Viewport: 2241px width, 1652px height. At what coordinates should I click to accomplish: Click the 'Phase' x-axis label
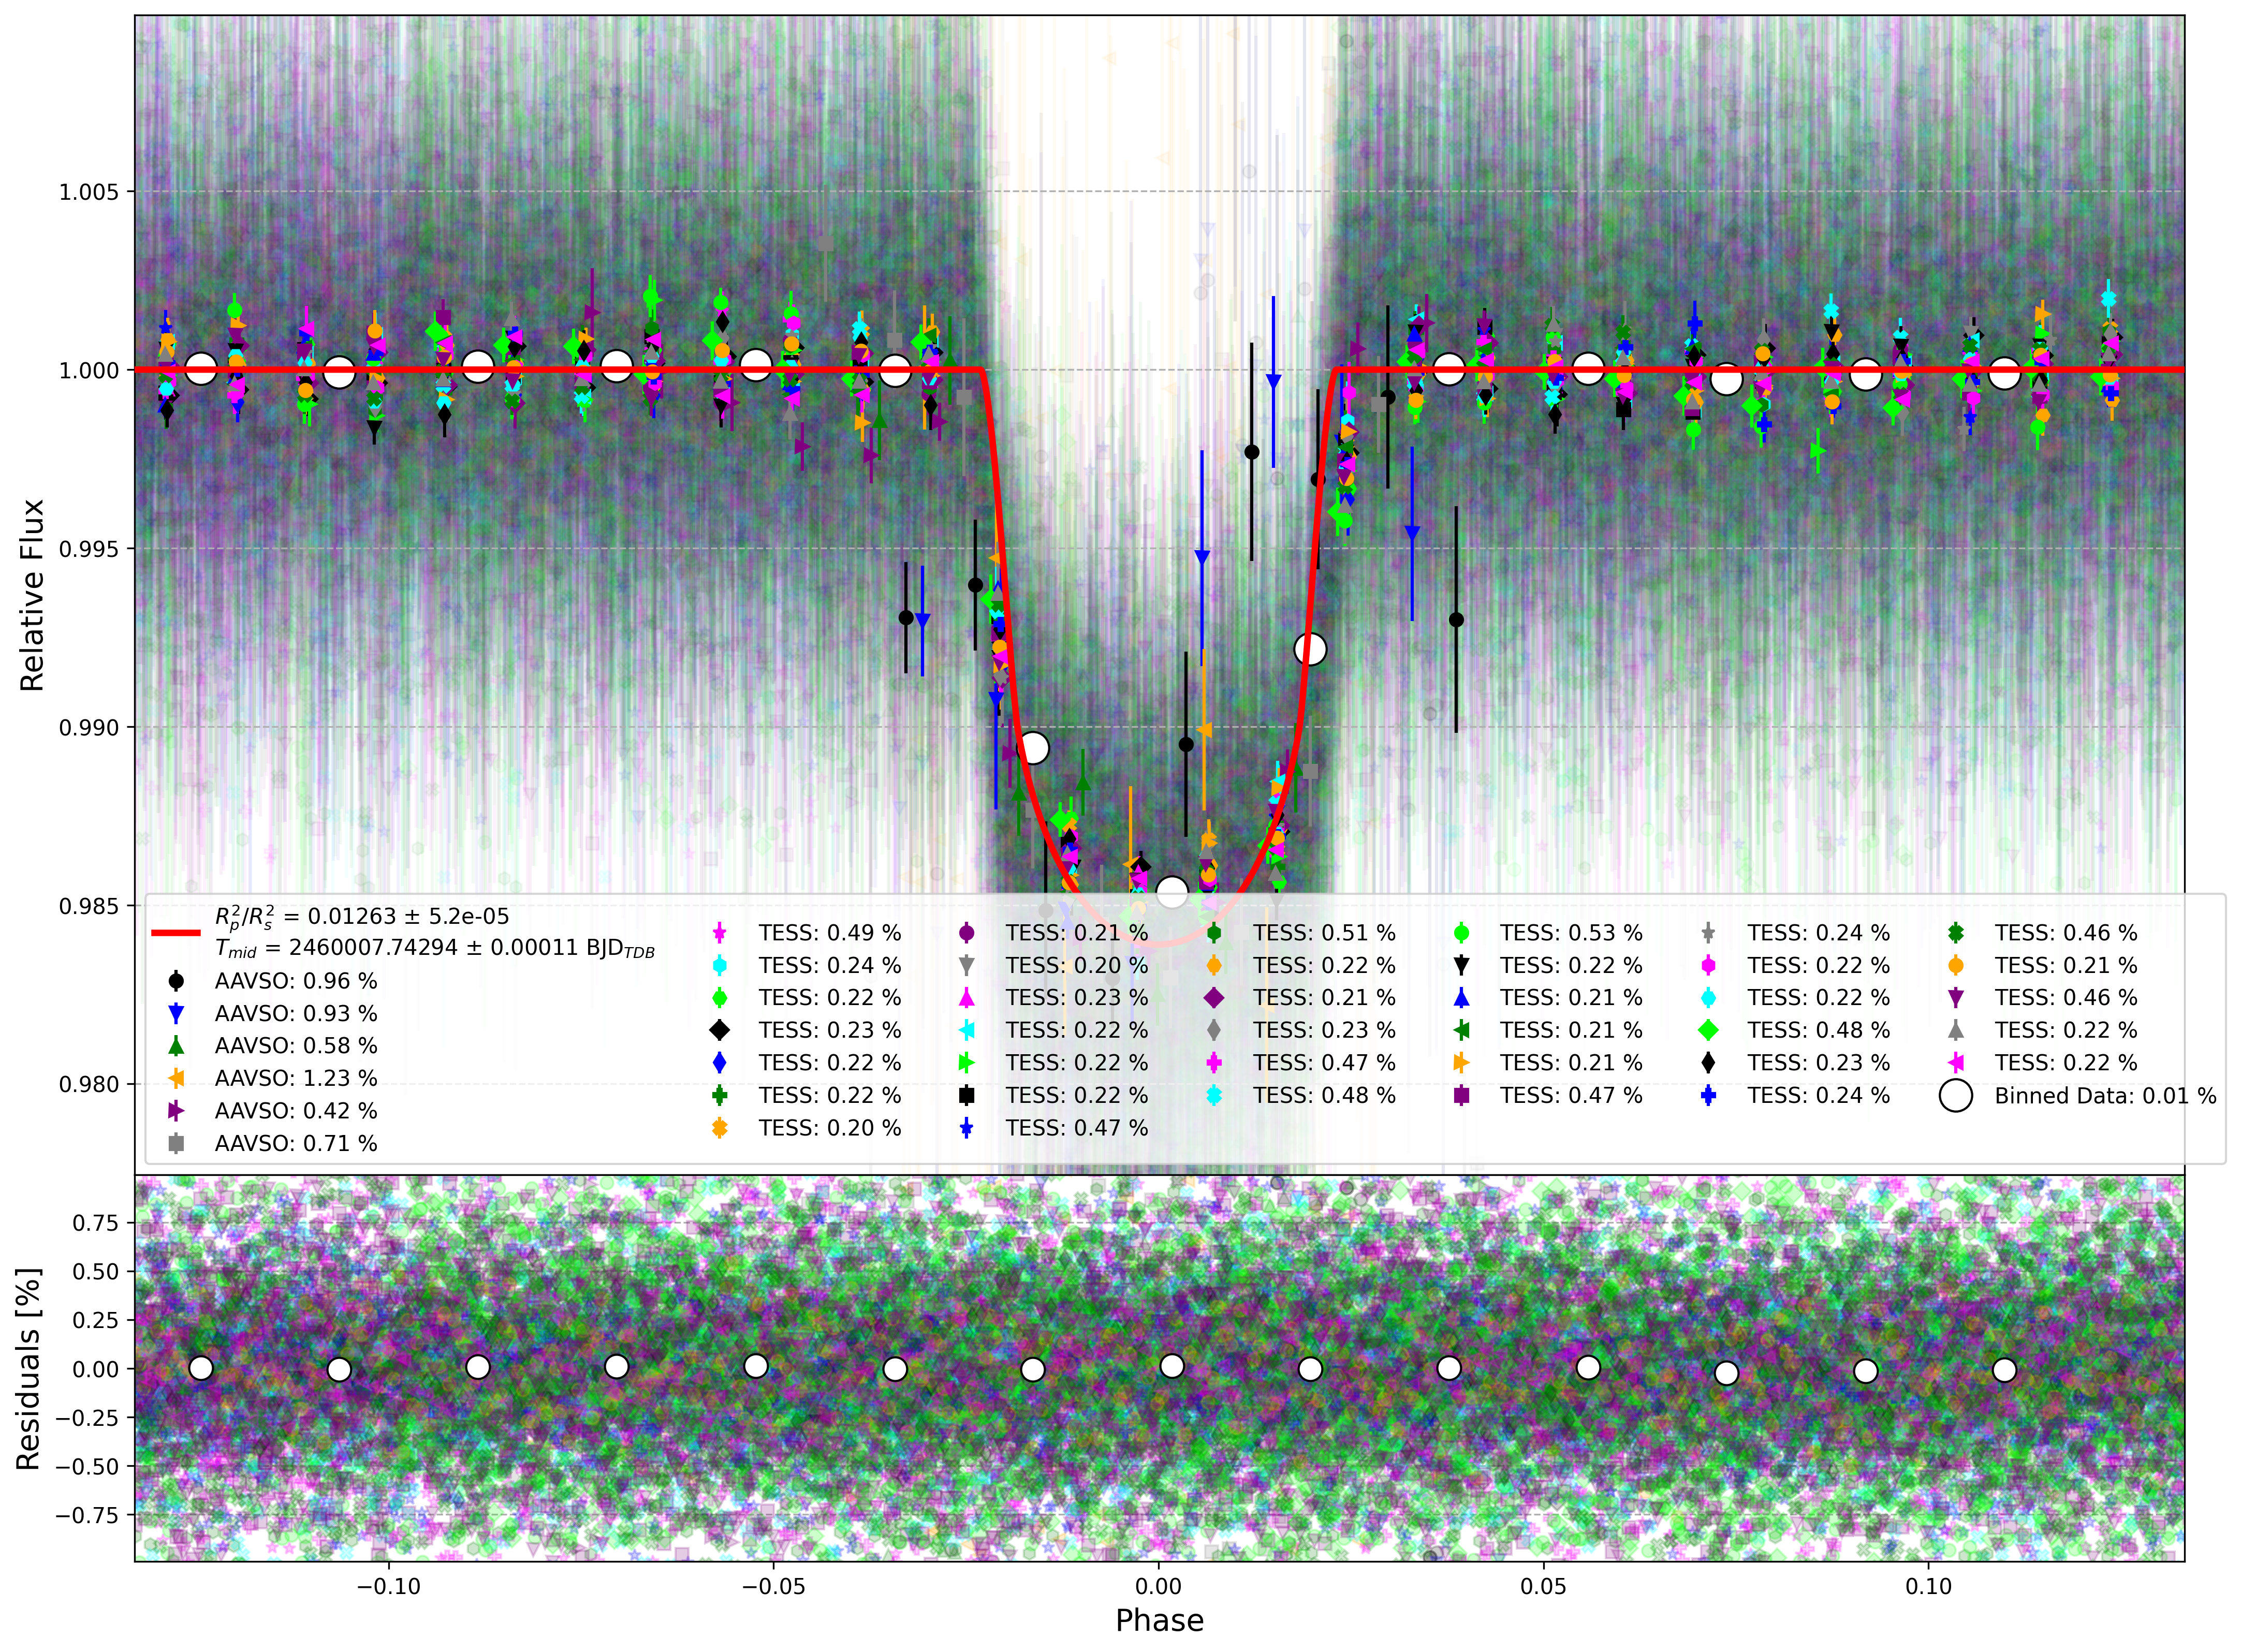tap(1159, 1620)
